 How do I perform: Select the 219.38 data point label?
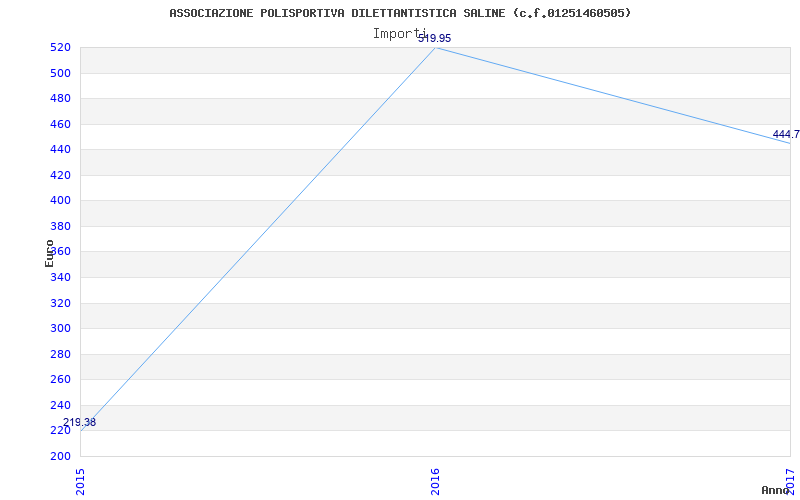[x=80, y=422]
